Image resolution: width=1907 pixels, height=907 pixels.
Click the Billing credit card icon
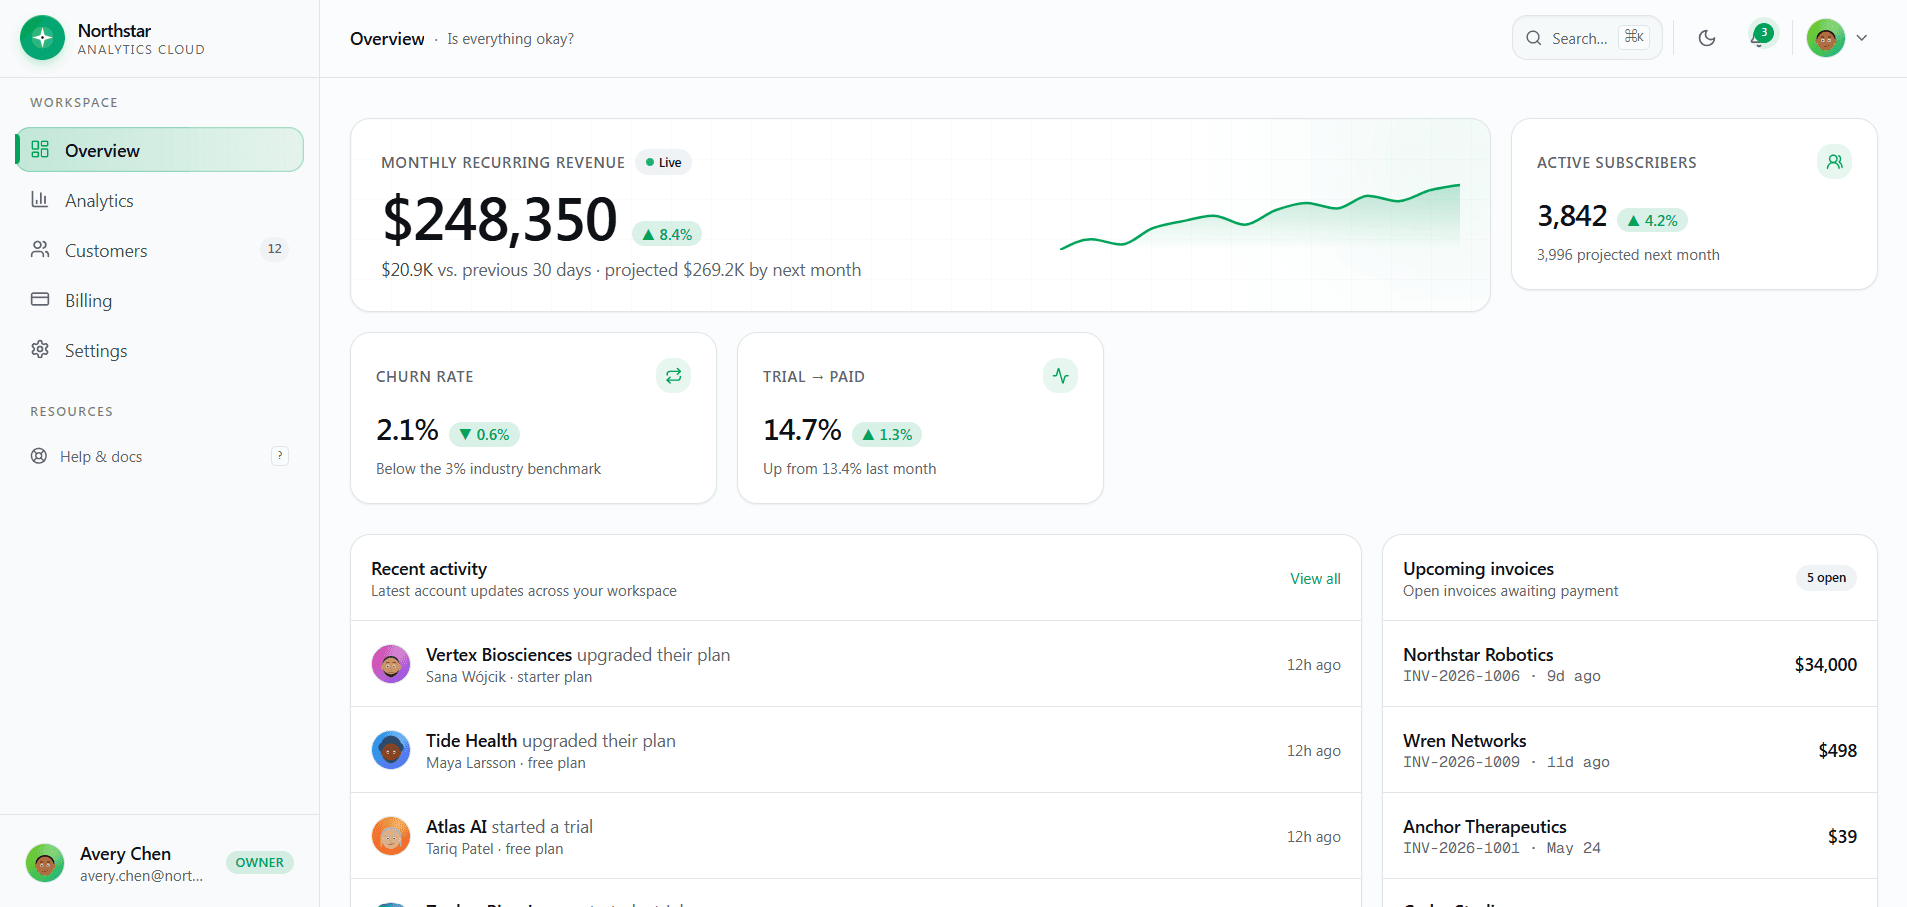click(40, 299)
